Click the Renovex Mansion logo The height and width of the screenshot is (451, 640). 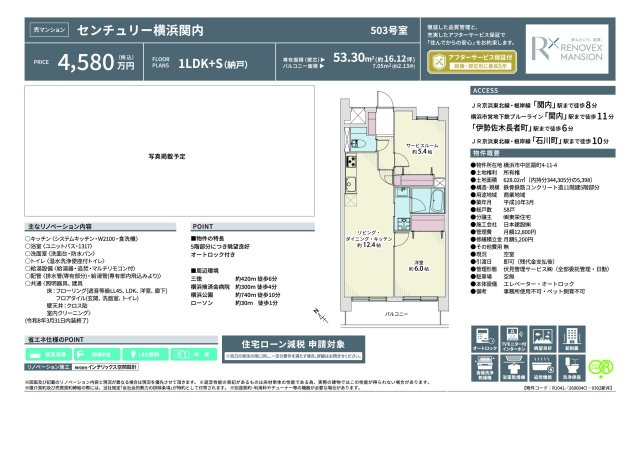pos(567,49)
